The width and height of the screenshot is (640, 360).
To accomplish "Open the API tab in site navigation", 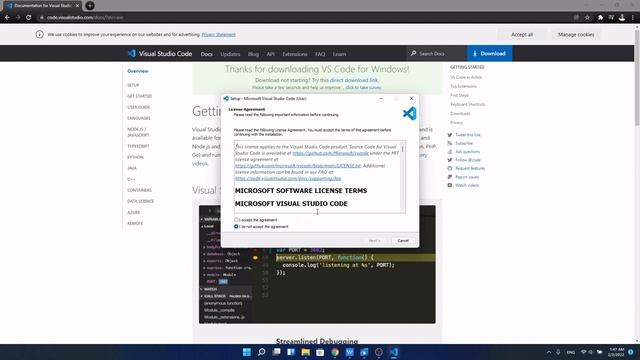I will coord(271,54).
